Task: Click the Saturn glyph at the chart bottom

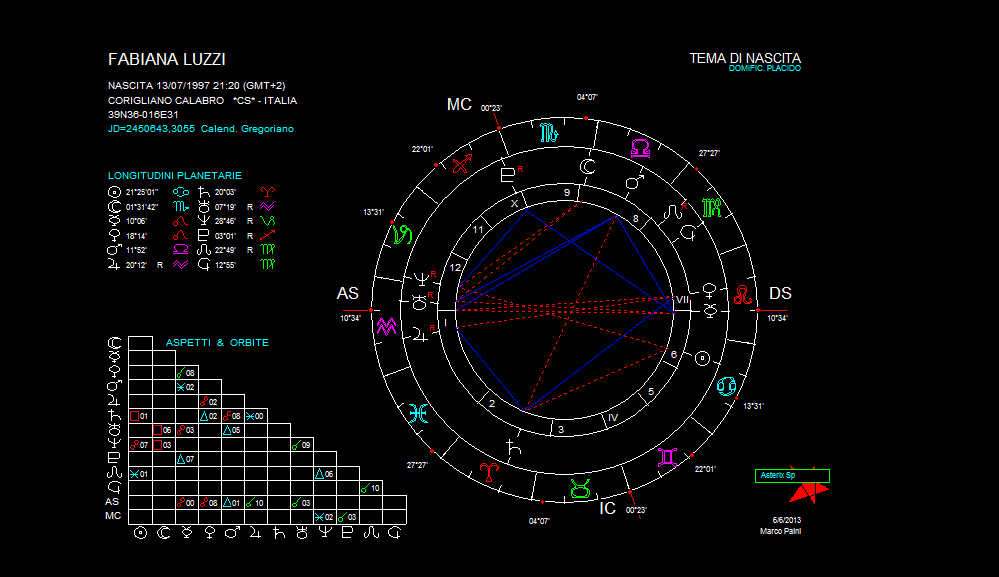Action: 513,447
